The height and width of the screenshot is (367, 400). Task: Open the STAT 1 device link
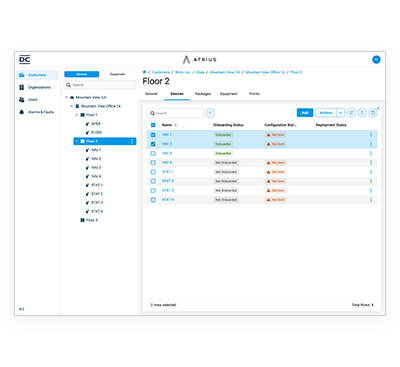168,172
